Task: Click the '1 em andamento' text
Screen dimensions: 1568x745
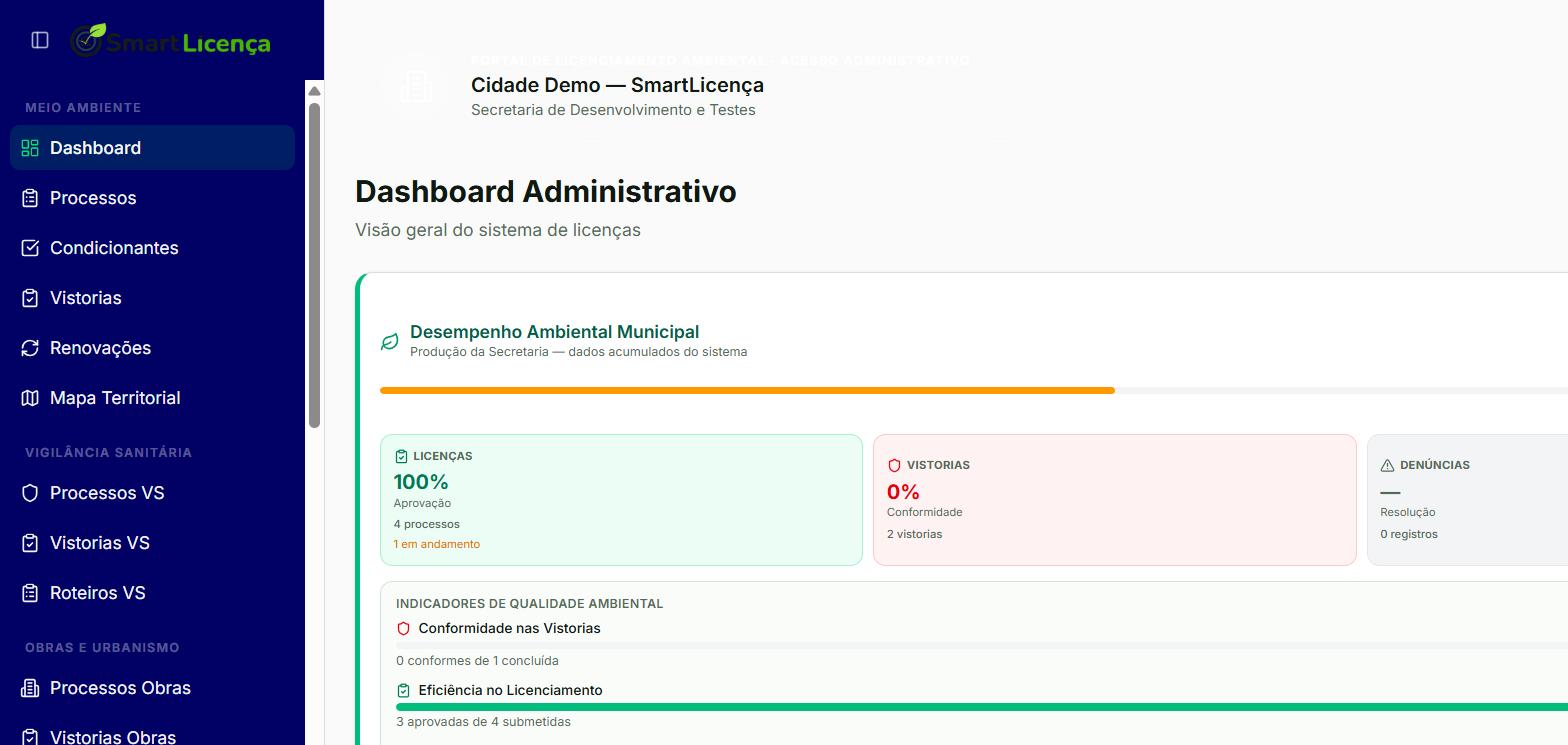Action: coord(436,544)
